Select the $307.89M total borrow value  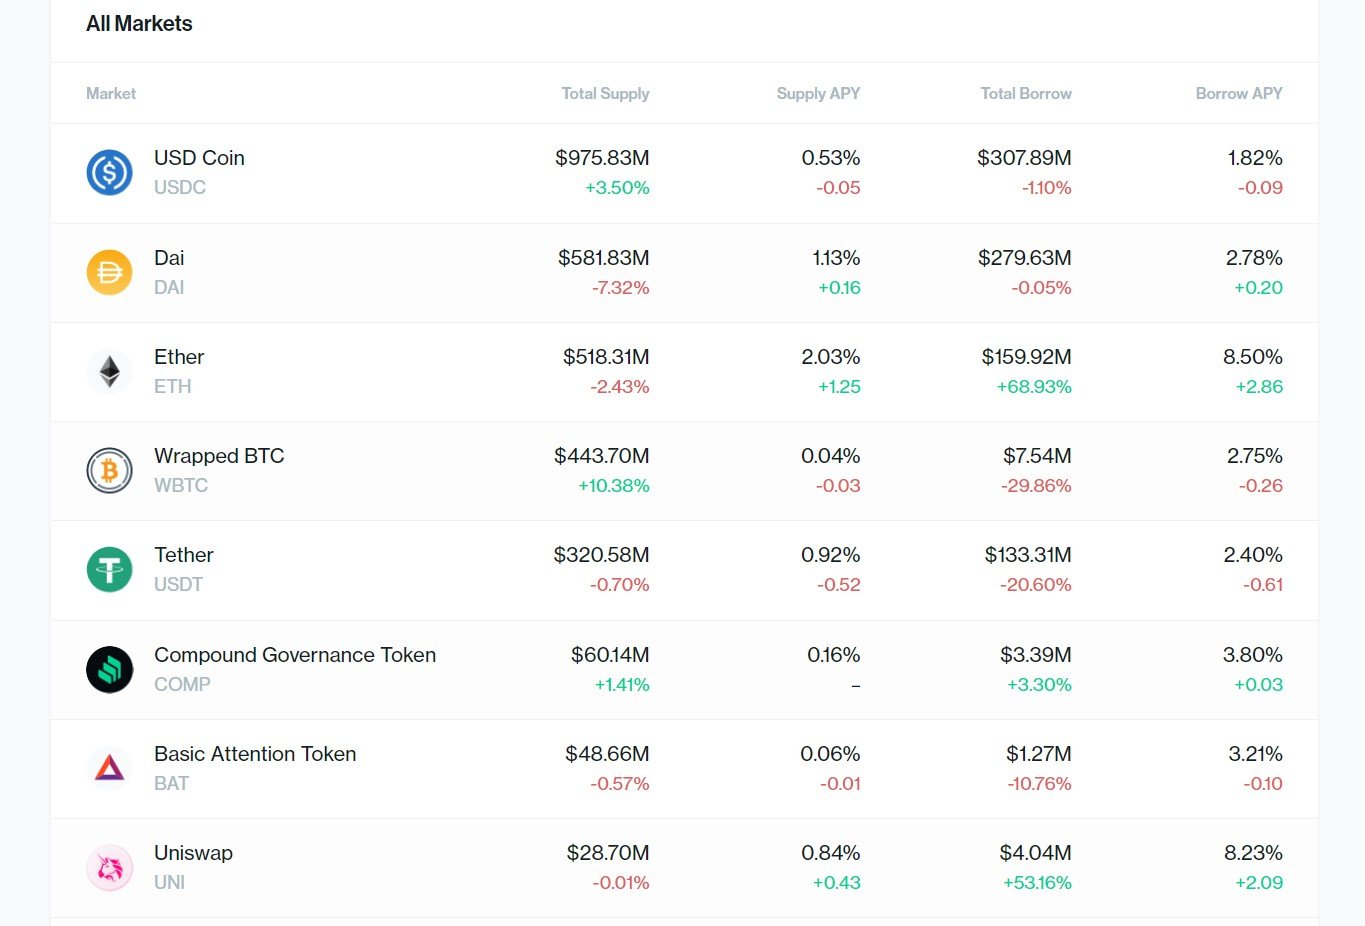point(1024,158)
